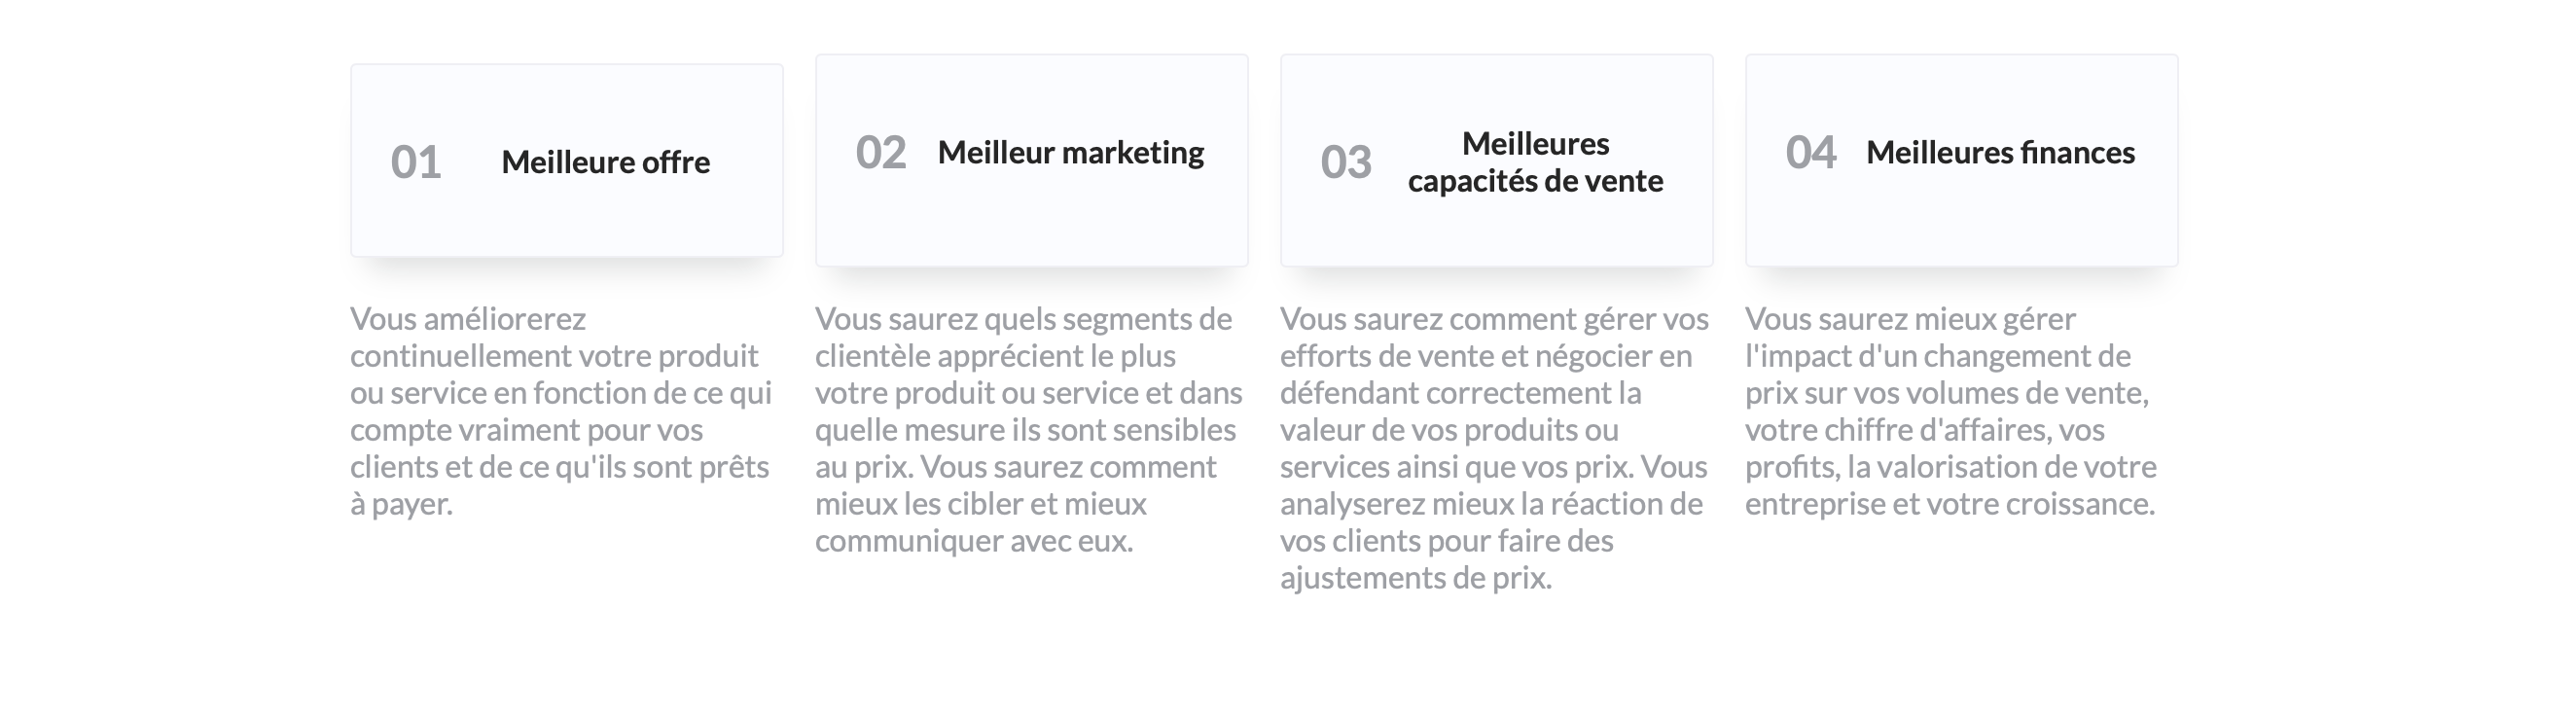Click the paragraph about changement de prix

pyautogui.click(x=1951, y=411)
